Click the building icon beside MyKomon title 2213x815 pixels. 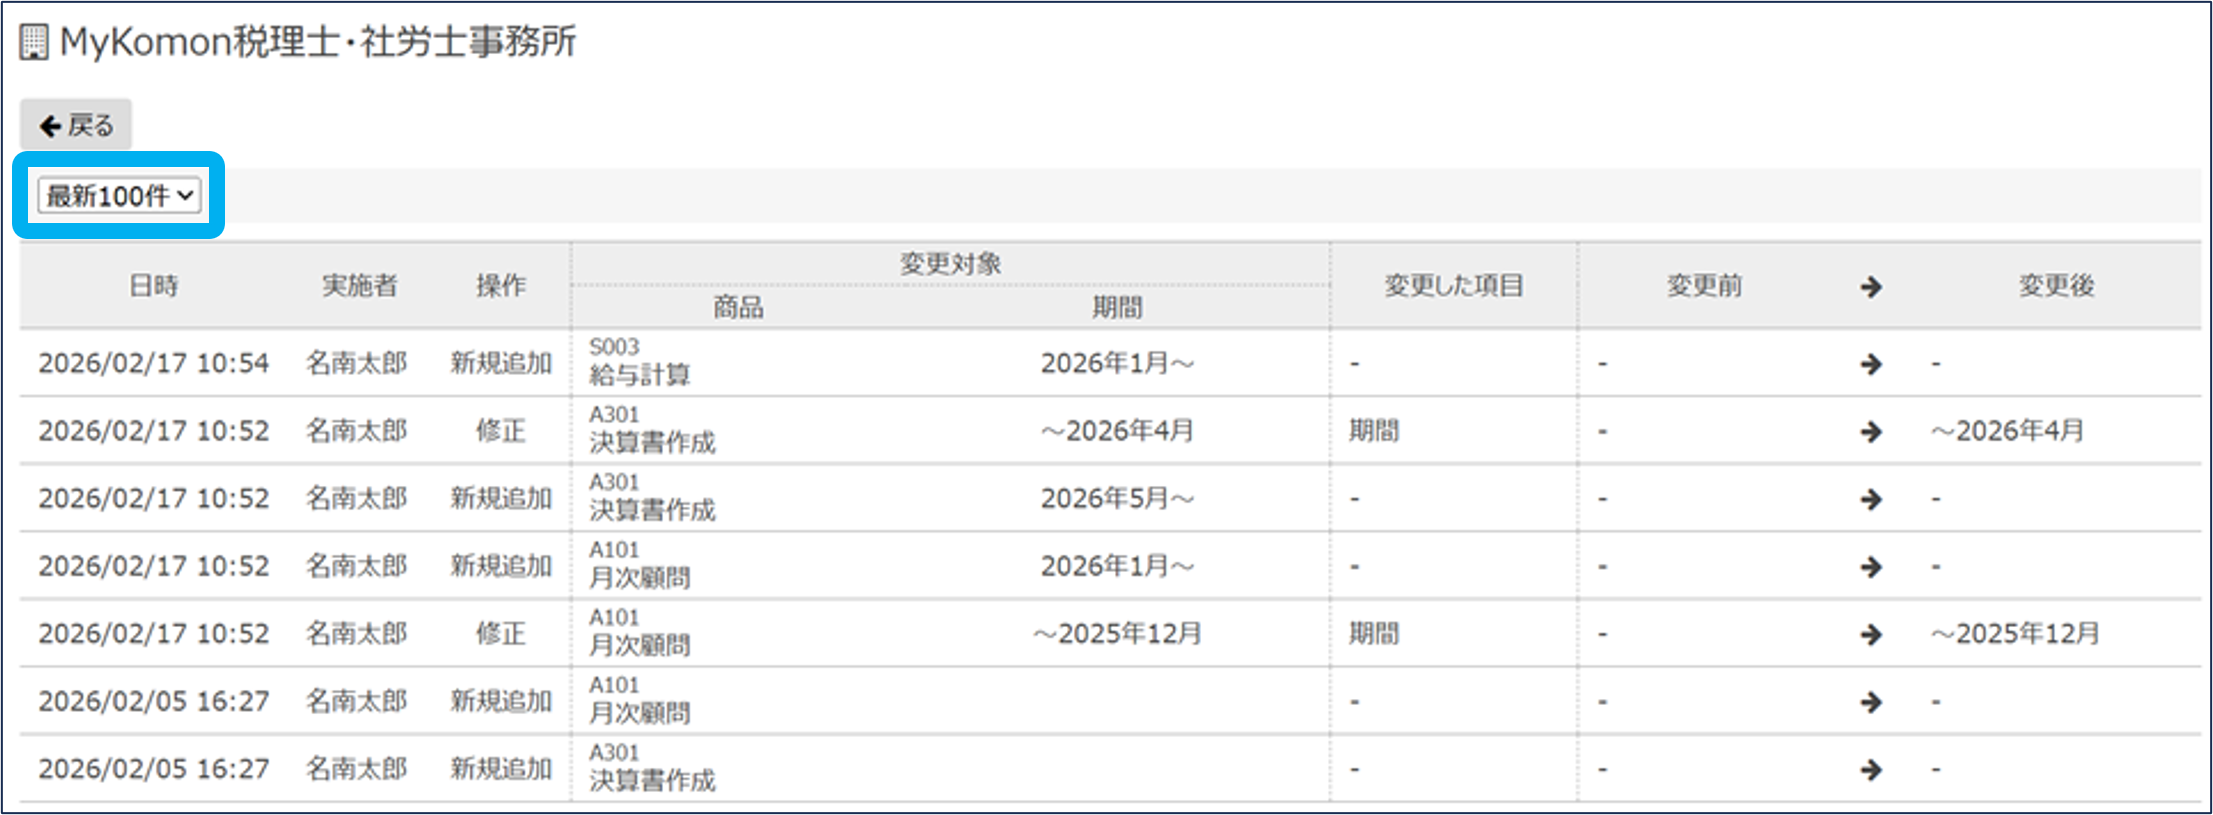click(x=33, y=43)
